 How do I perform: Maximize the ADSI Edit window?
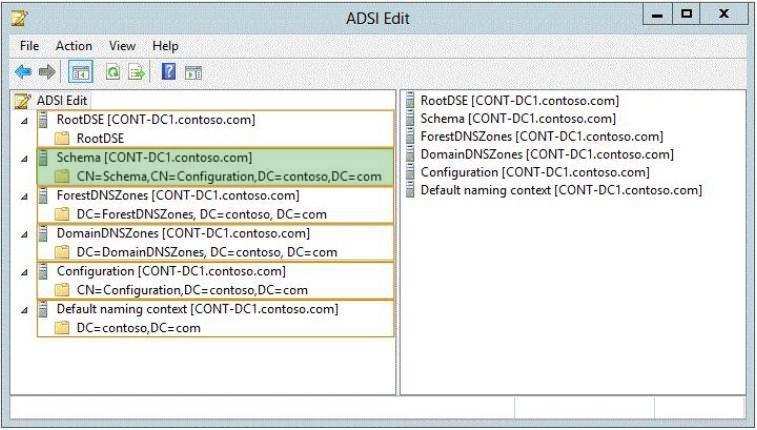tap(686, 14)
